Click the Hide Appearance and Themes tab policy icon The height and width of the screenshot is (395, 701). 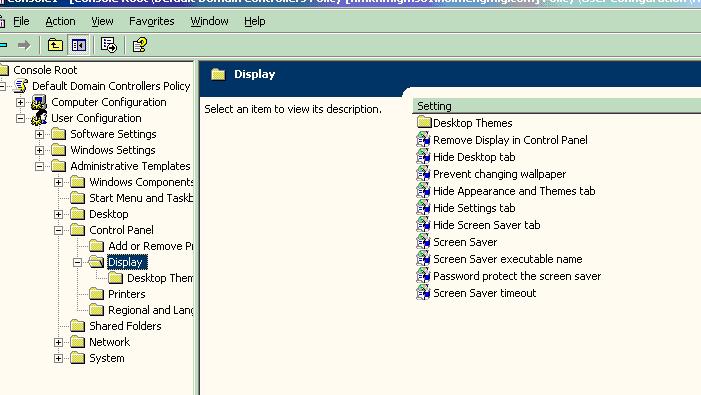coord(423,191)
